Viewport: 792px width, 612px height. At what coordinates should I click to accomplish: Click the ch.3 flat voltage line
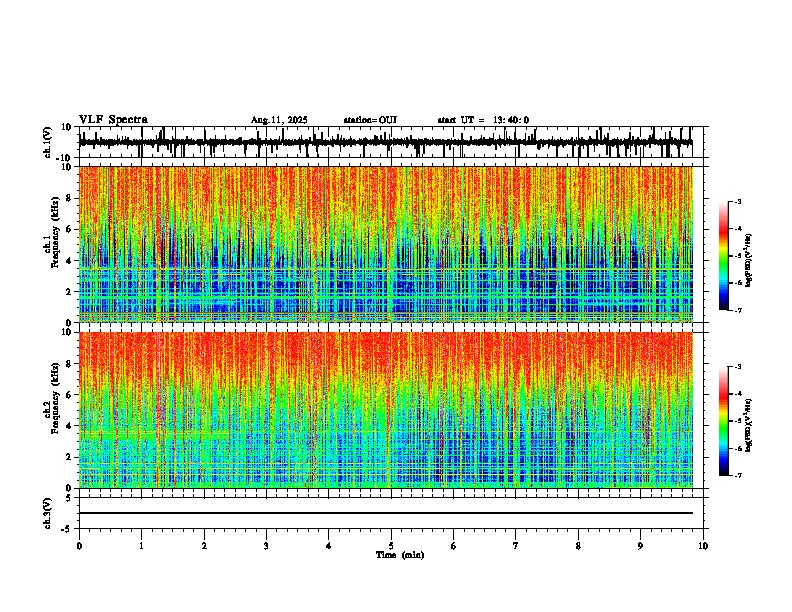tap(385, 513)
